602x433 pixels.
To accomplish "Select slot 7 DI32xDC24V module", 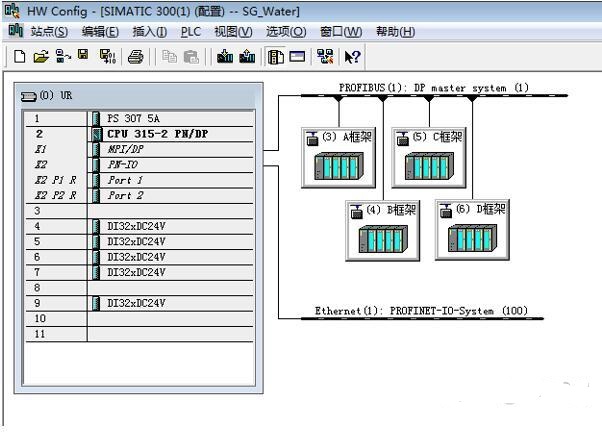I will coord(139,272).
